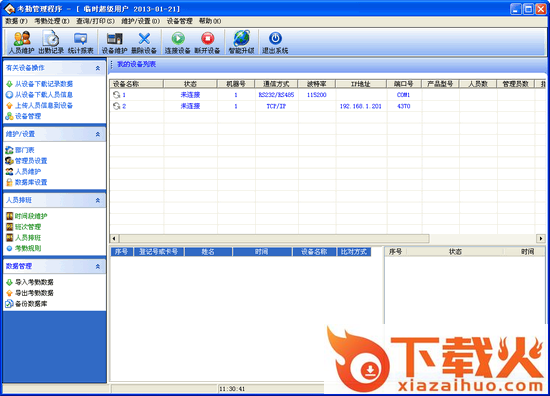This screenshot has height=396, width=550.
Task: Click 导出考勤数据 orange arrow icon
Action: coord(9,293)
